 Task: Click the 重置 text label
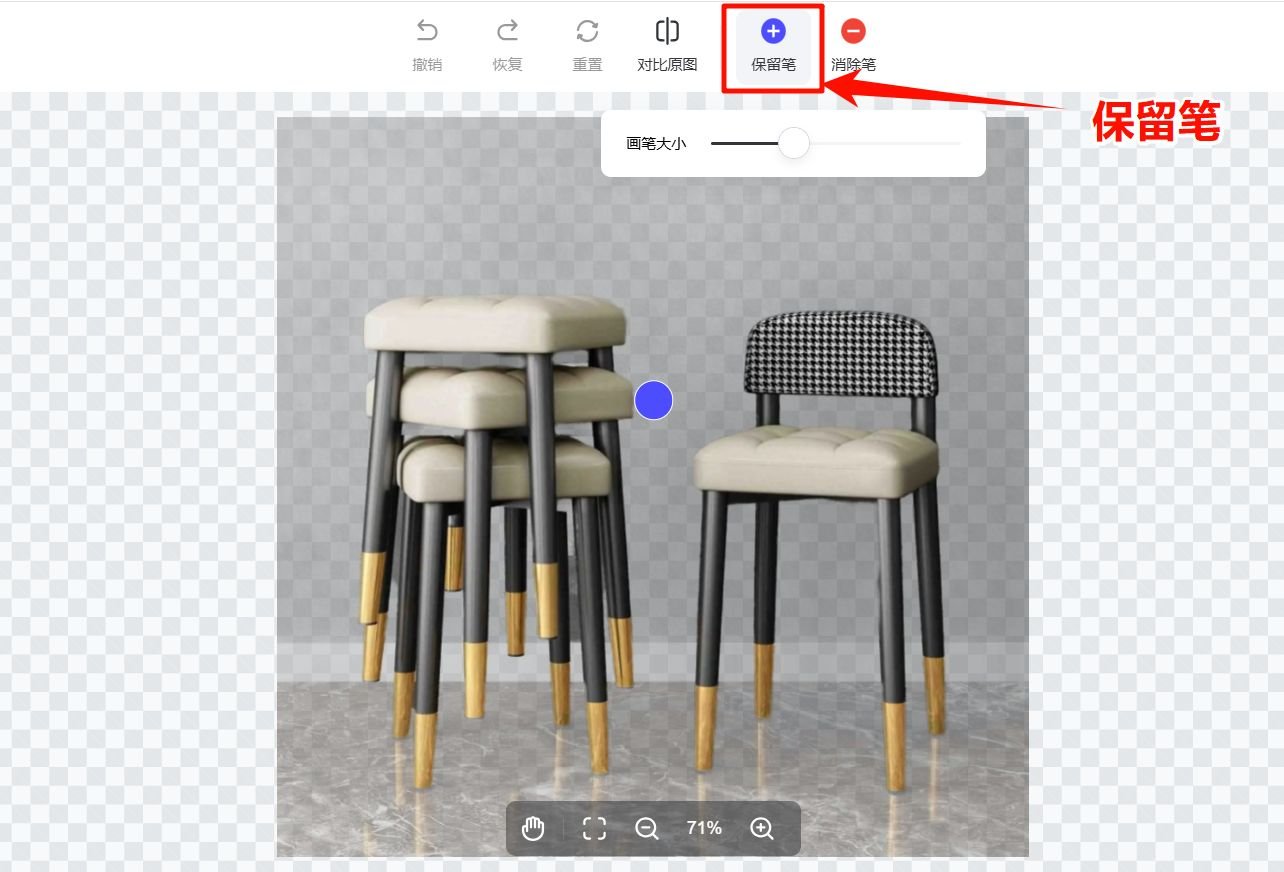click(x=587, y=64)
